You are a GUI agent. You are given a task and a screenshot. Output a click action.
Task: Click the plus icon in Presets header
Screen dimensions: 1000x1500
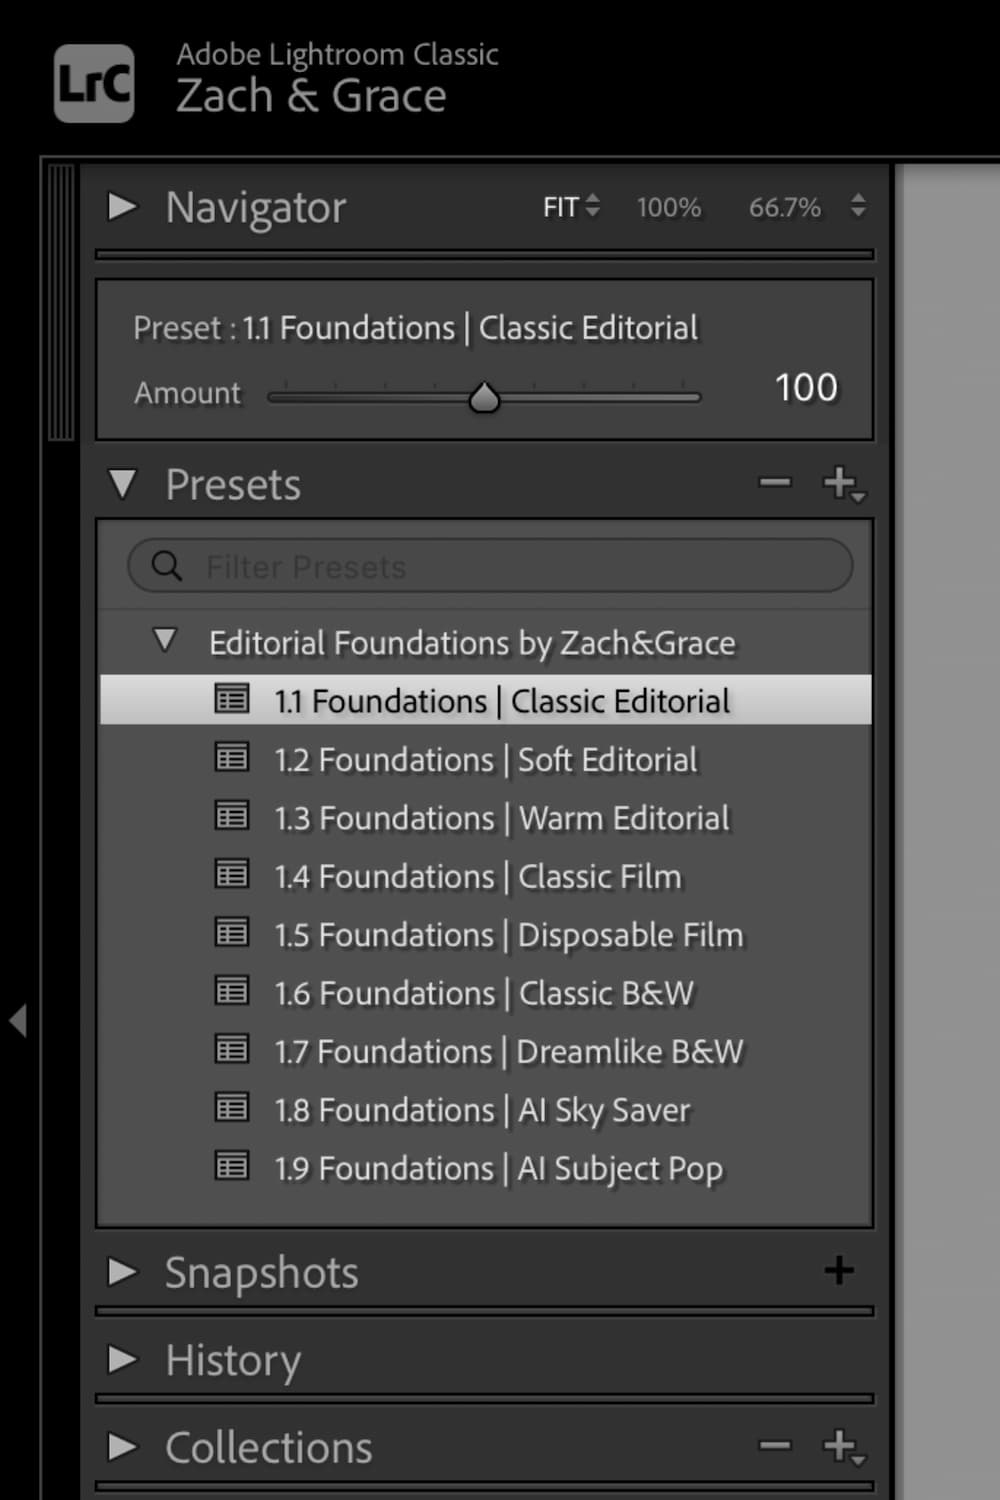(x=840, y=483)
